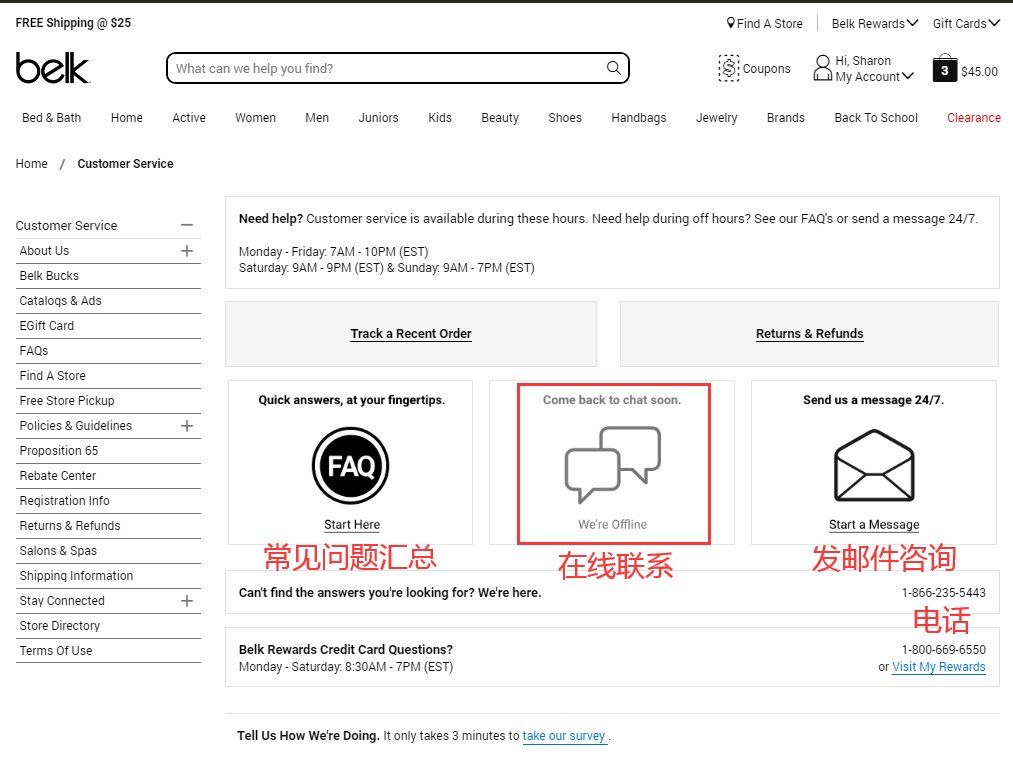Click phone number 1-800-669-6550
The height and width of the screenshot is (773, 1013).
tap(944, 650)
